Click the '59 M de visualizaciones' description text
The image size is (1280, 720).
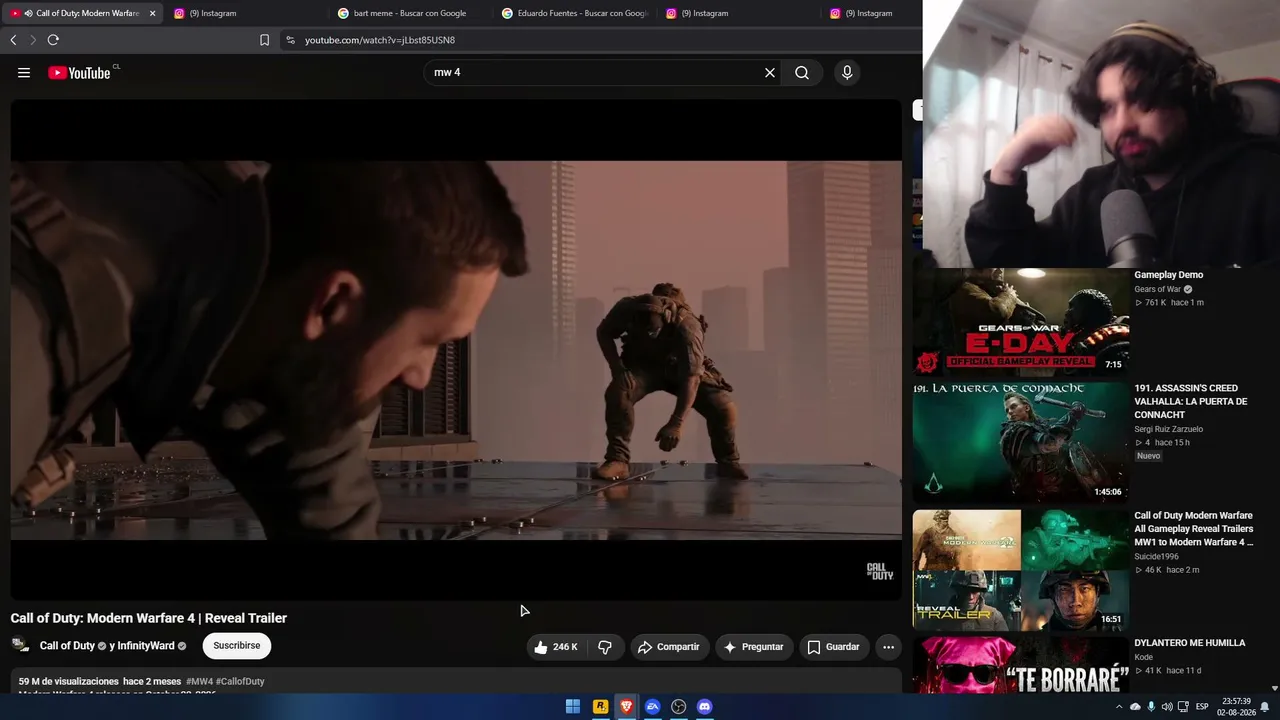coord(69,682)
